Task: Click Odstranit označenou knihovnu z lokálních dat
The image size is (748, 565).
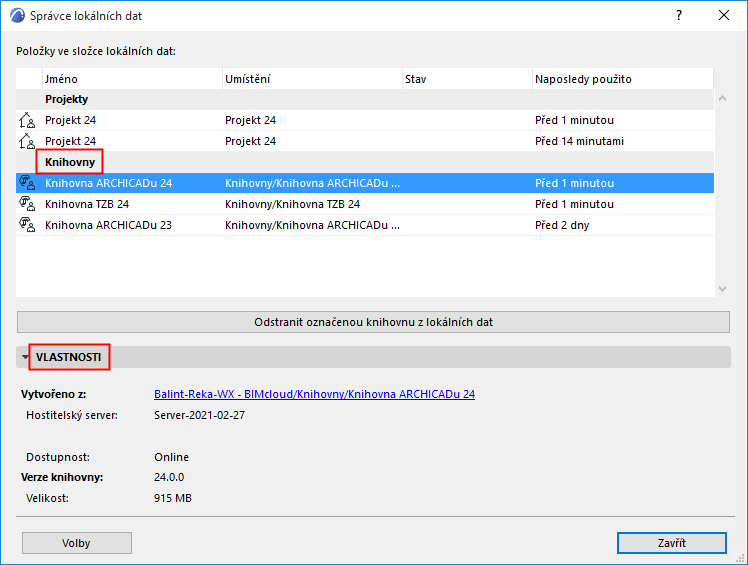Action: point(374,322)
